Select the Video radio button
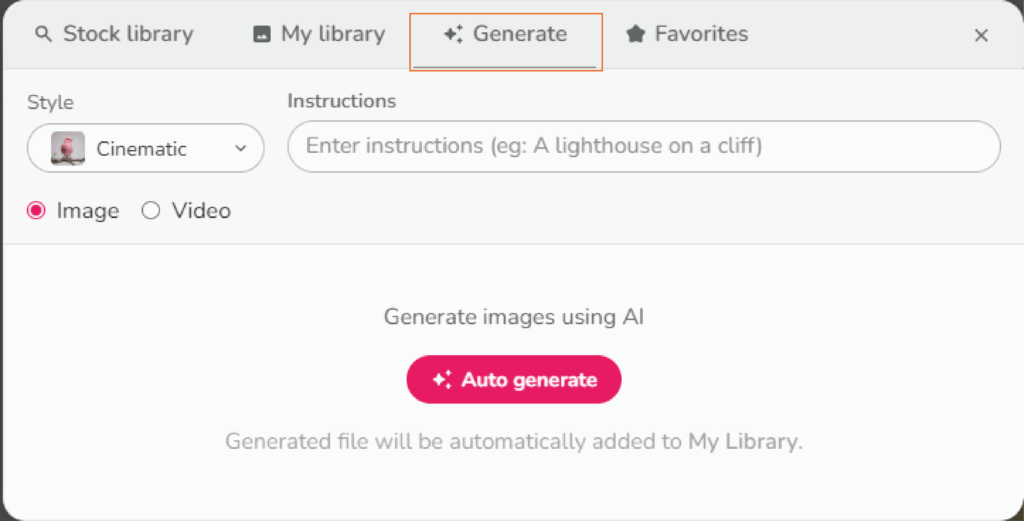This screenshot has height=521, width=1024. pos(151,211)
